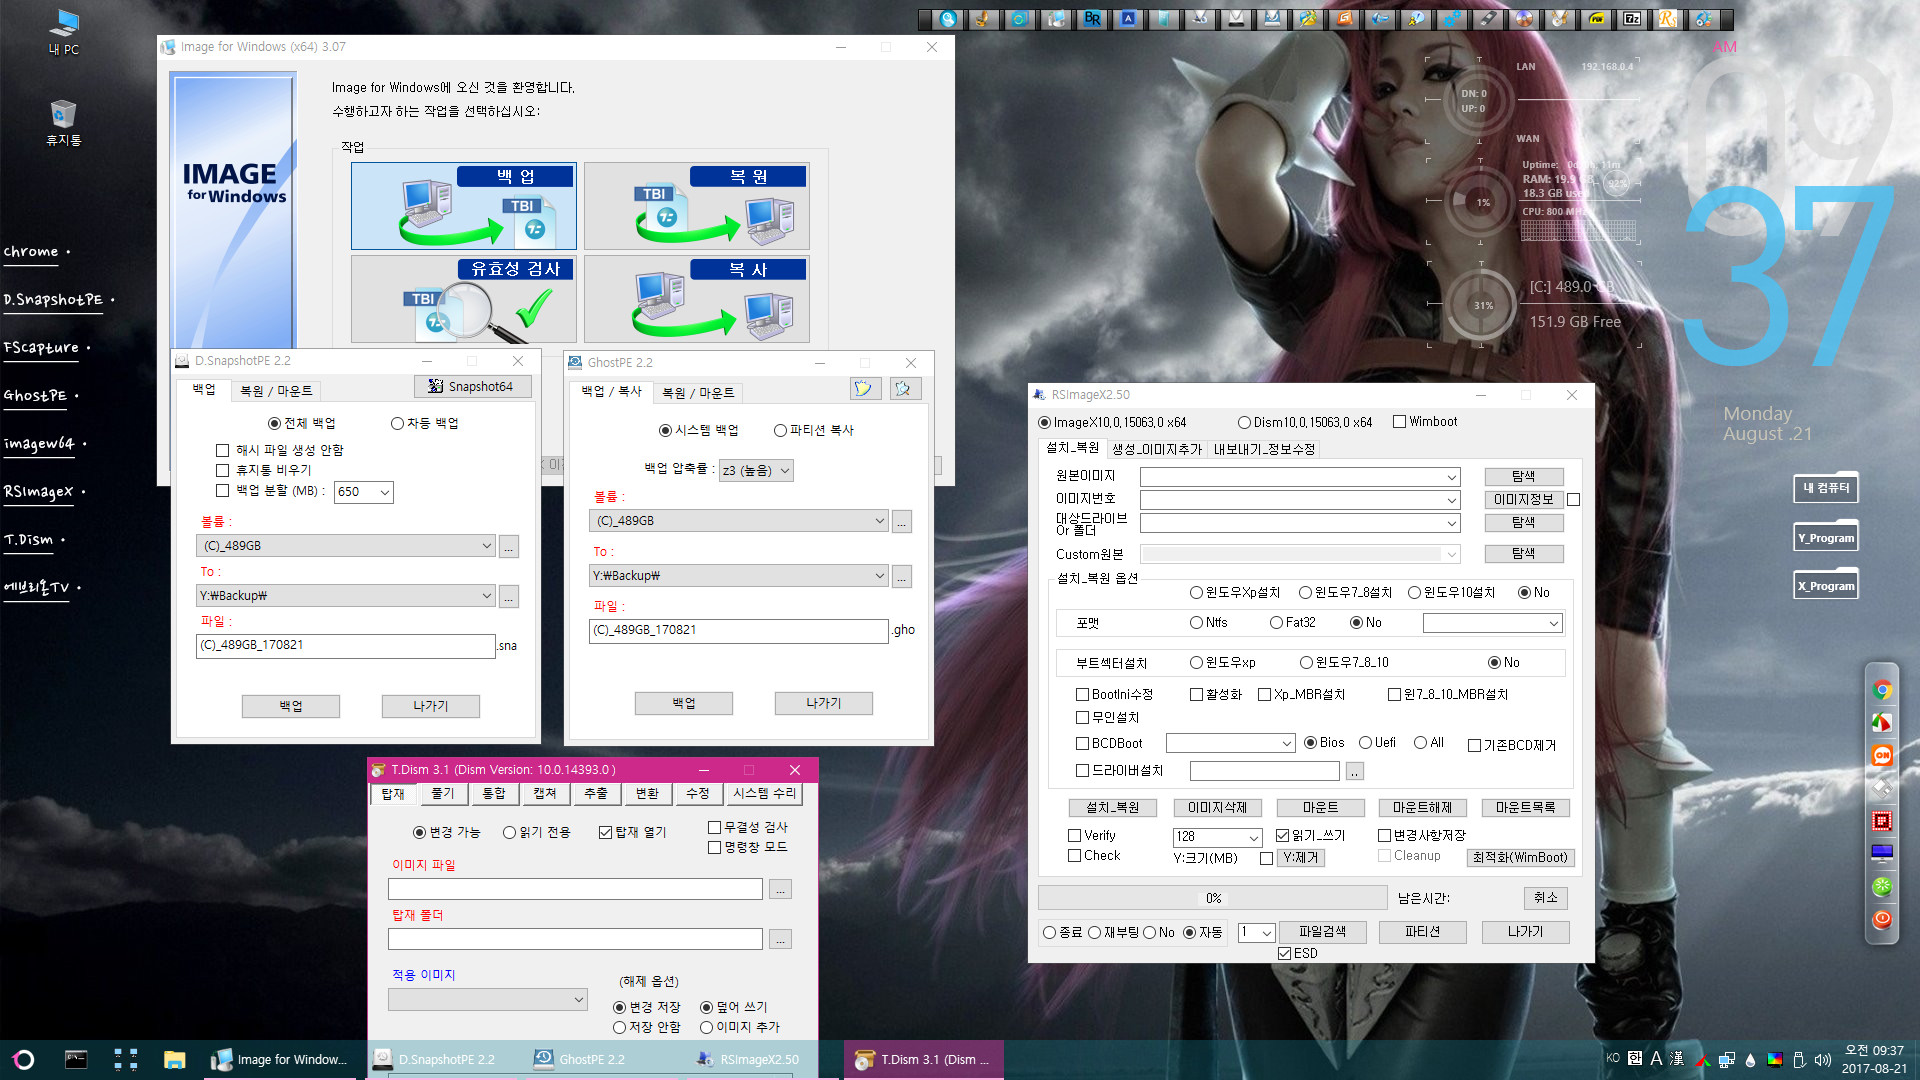Check 휴지통 비우기 in D.SnapshotPE
The height and width of the screenshot is (1080, 1920).
(x=223, y=470)
